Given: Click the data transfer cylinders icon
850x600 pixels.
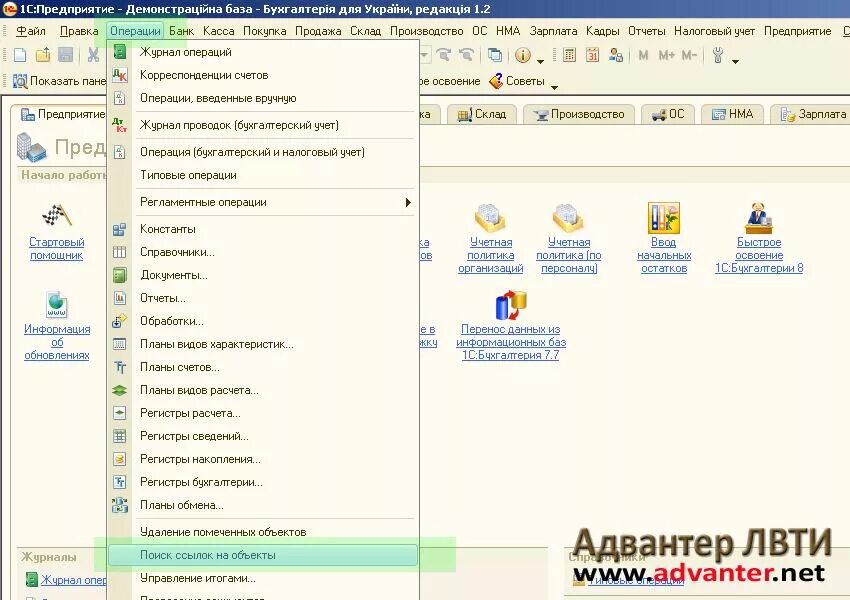Looking at the screenshot, I should click(x=511, y=305).
